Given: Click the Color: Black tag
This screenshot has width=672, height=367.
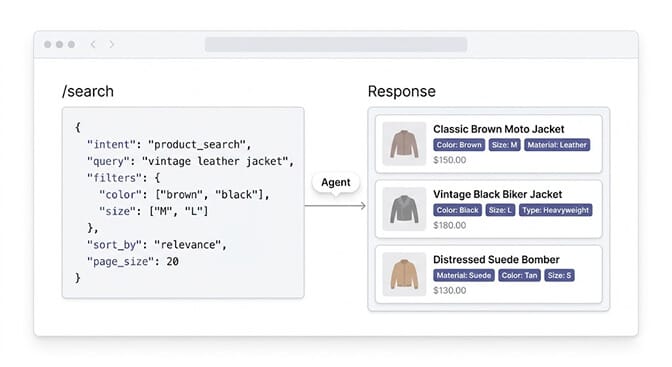Looking at the screenshot, I should coord(457,210).
